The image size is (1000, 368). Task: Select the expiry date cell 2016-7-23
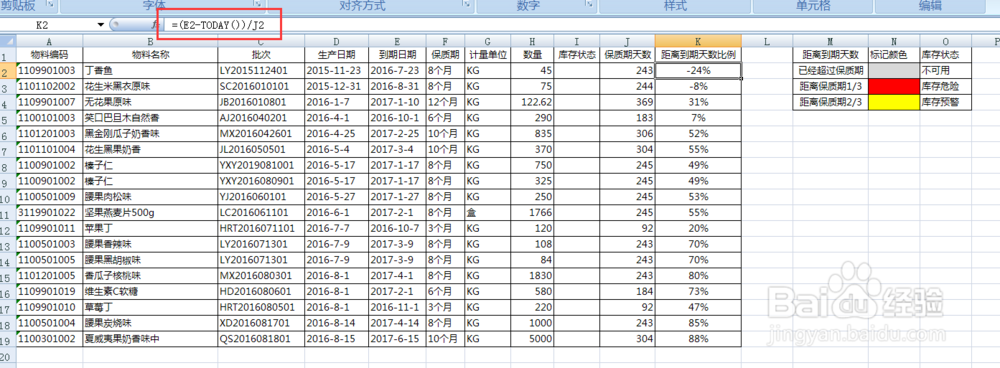[397, 70]
